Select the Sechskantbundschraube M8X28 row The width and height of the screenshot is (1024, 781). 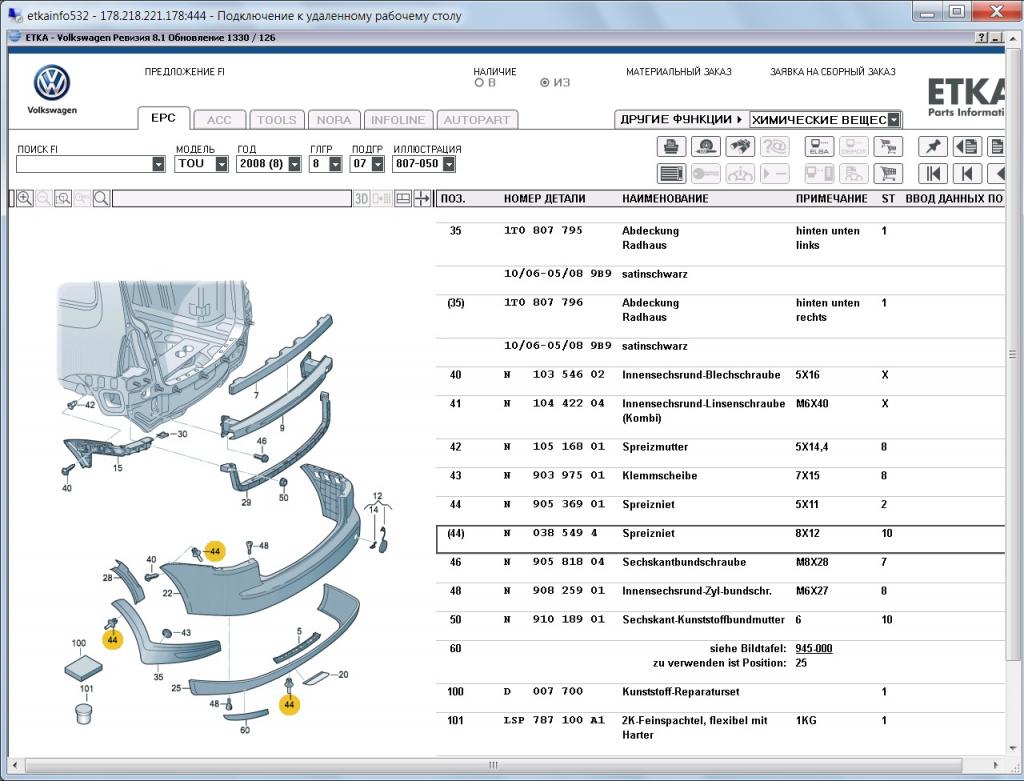click(720, 568)
